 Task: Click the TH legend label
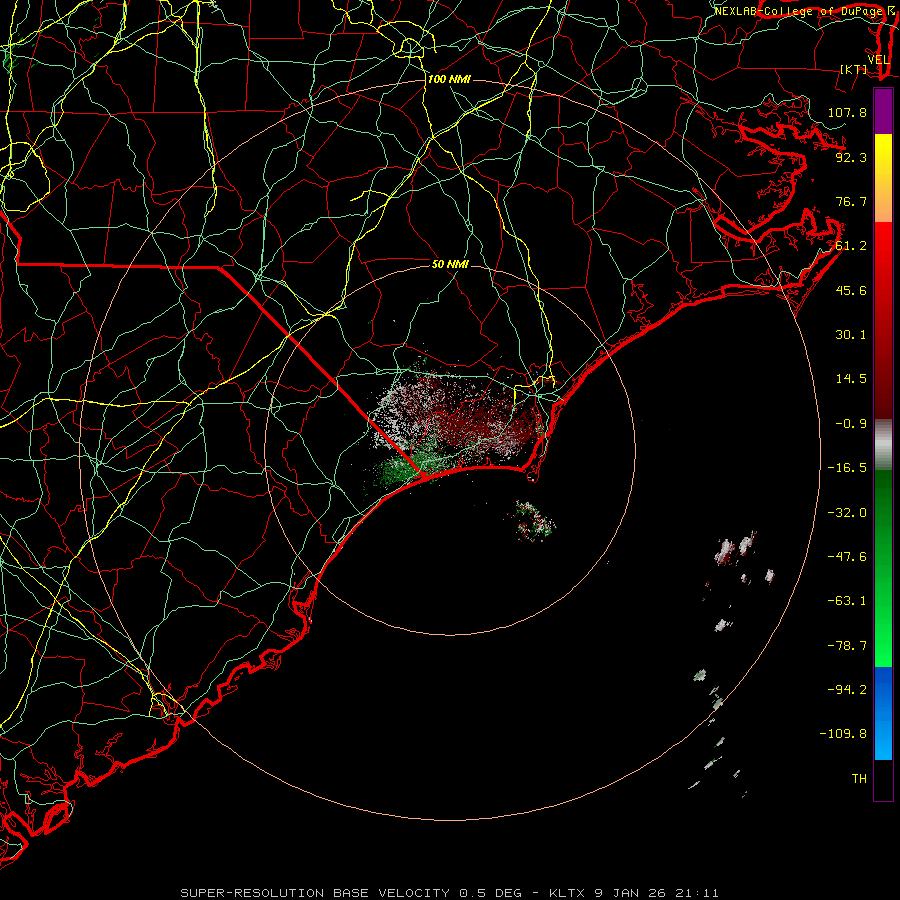point(859,778)
